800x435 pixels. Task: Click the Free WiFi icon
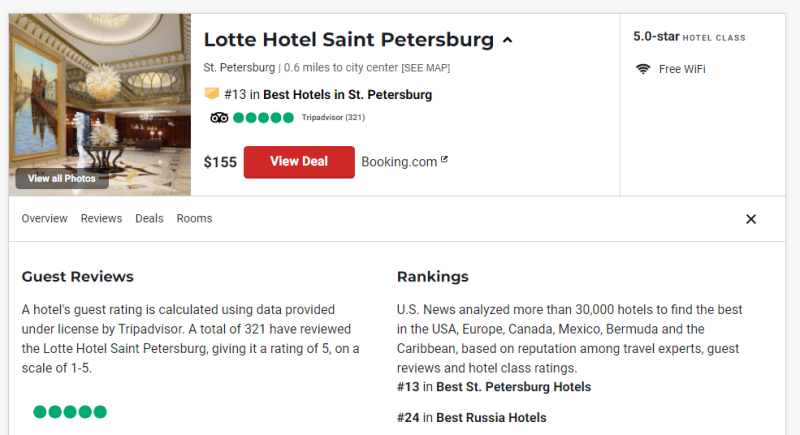[643, 69]
